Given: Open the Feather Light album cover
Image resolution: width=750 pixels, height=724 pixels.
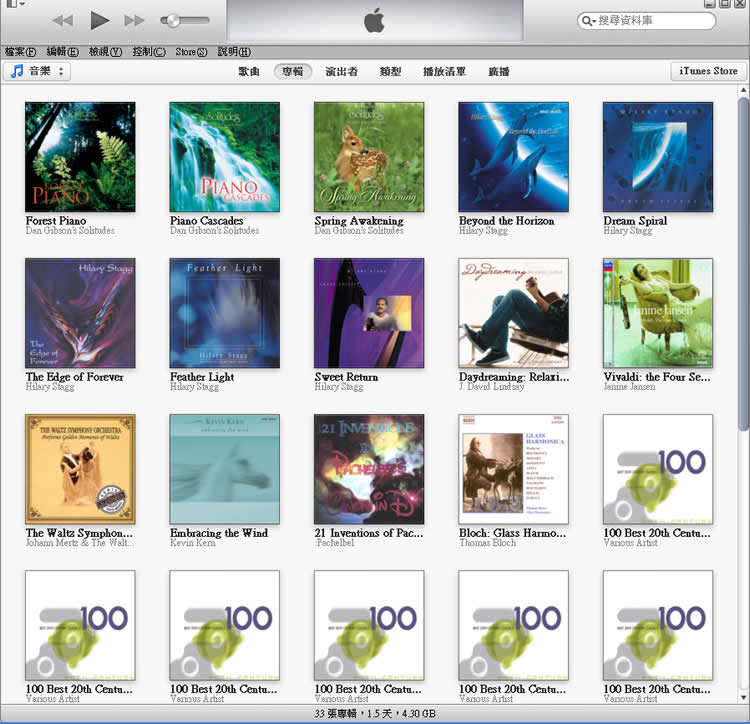Looking at the screenshot, I should click(x=225, y=313).
